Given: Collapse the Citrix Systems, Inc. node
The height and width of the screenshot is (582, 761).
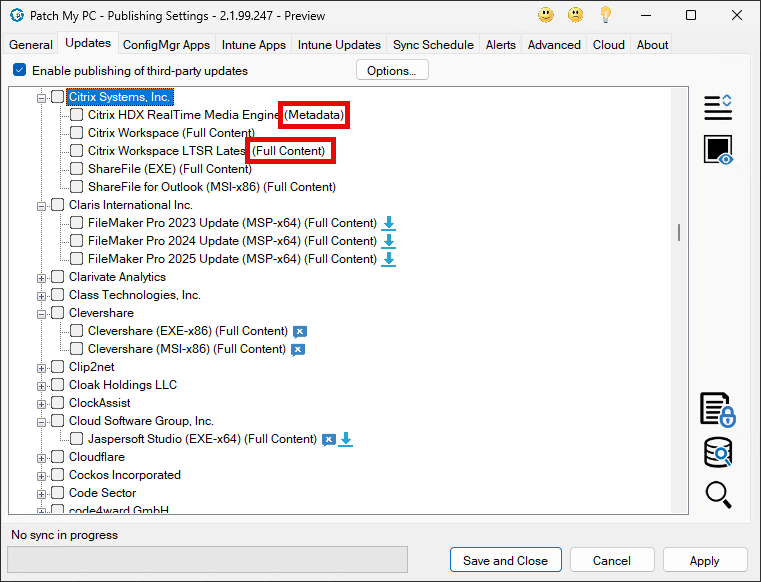Looking at the screenshot, I should point(41,98).
